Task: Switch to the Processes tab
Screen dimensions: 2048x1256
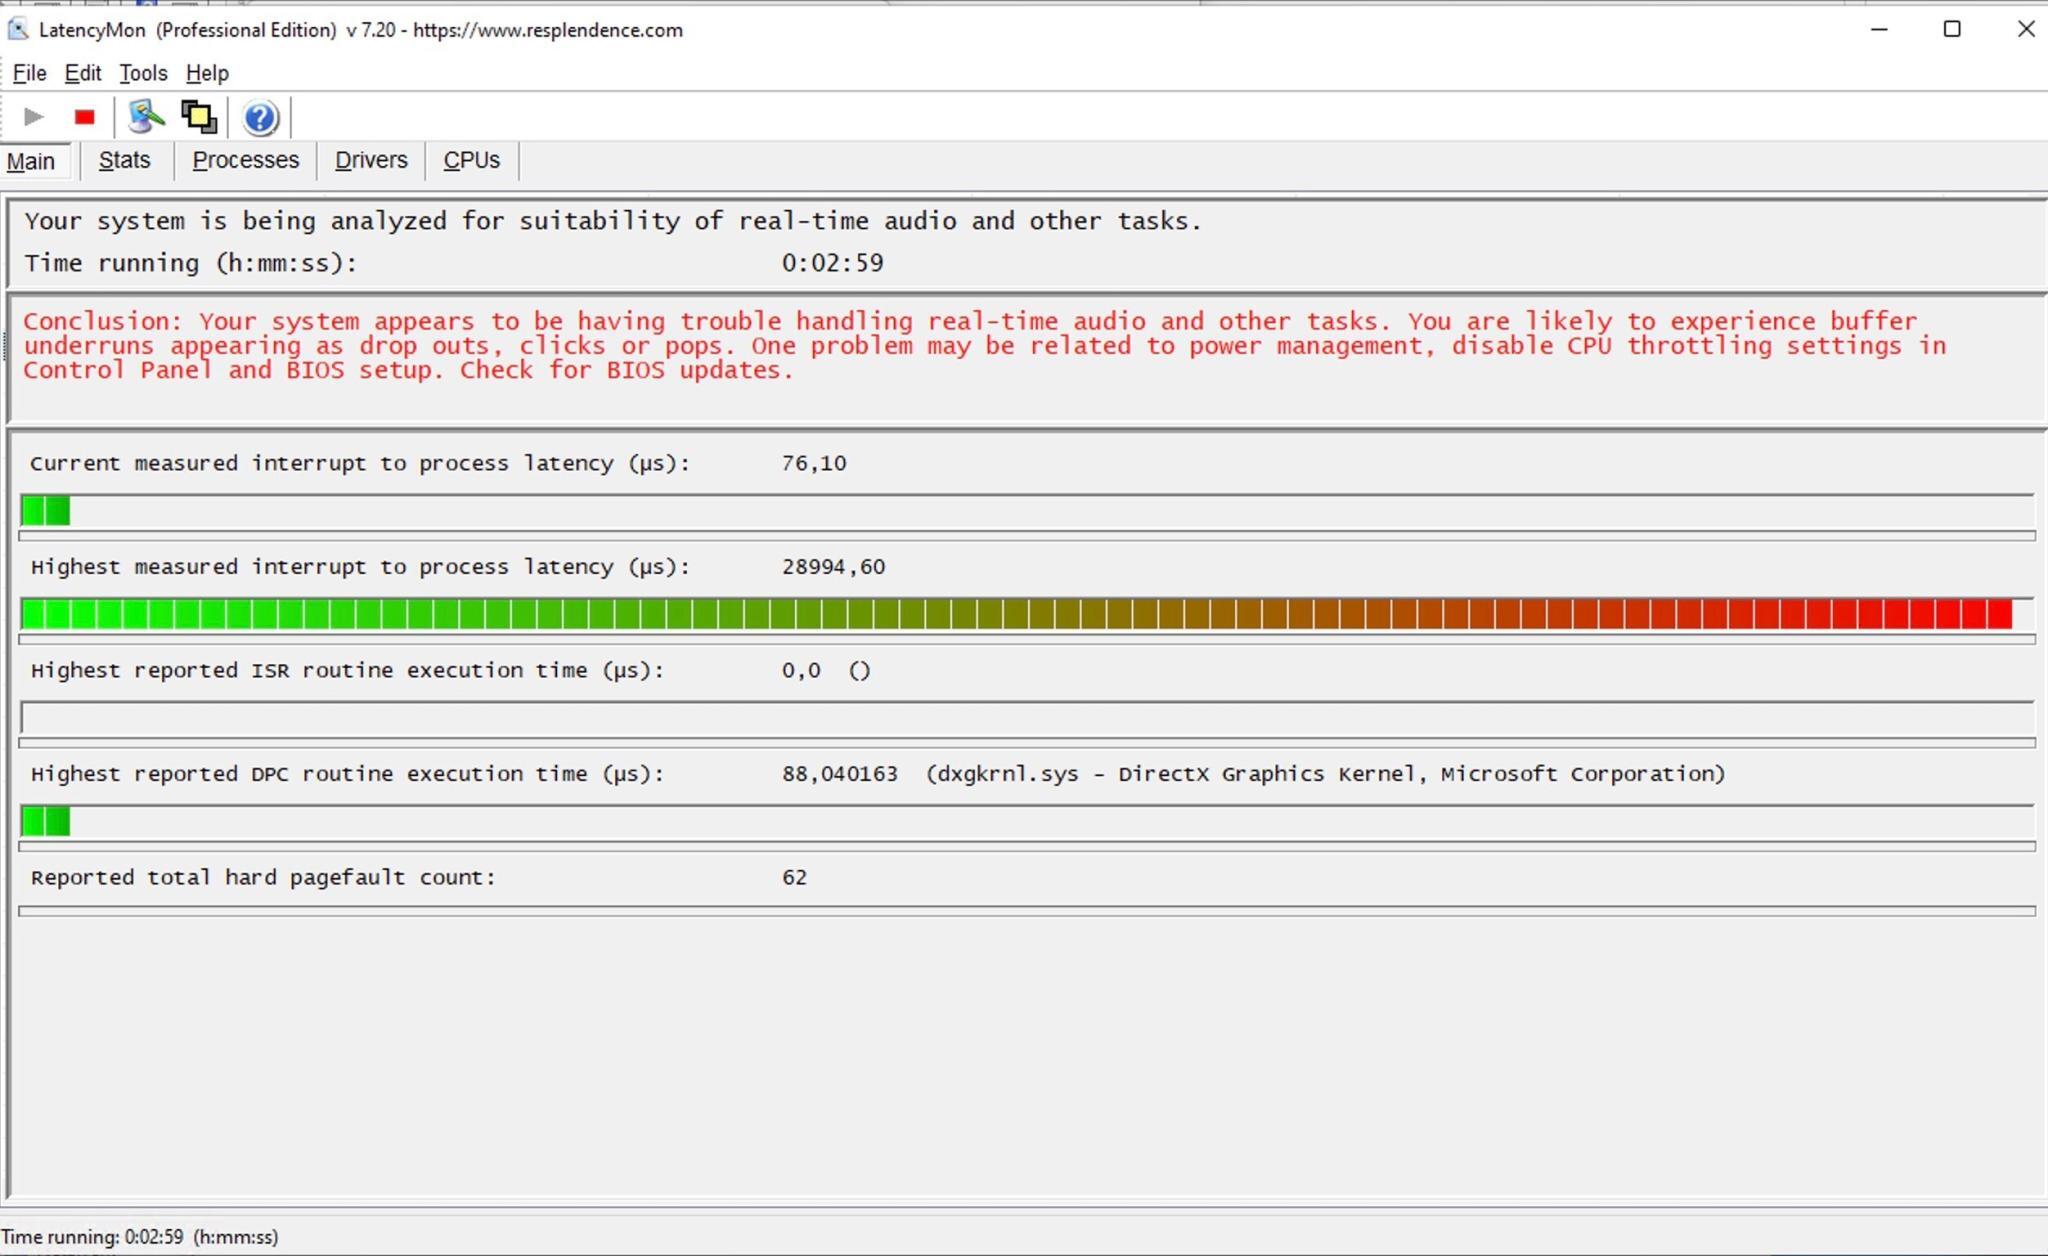Action: tap(246, 160)
